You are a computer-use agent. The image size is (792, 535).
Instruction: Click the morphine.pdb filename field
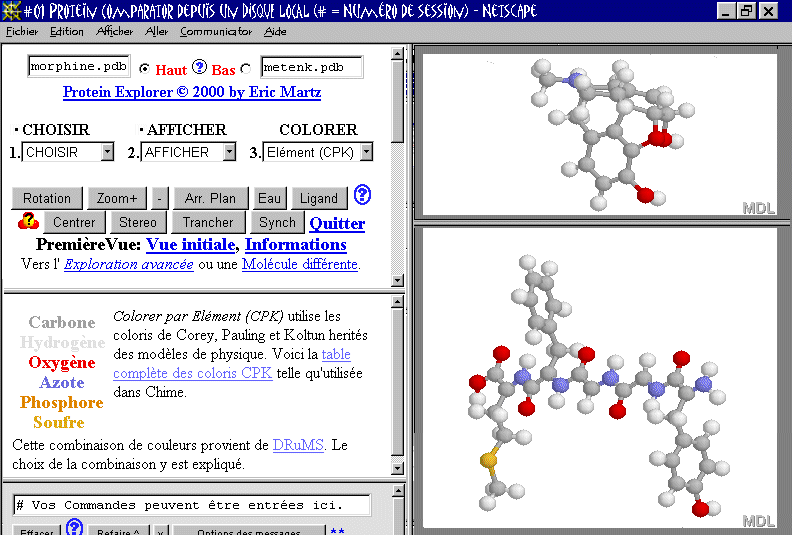79,66
